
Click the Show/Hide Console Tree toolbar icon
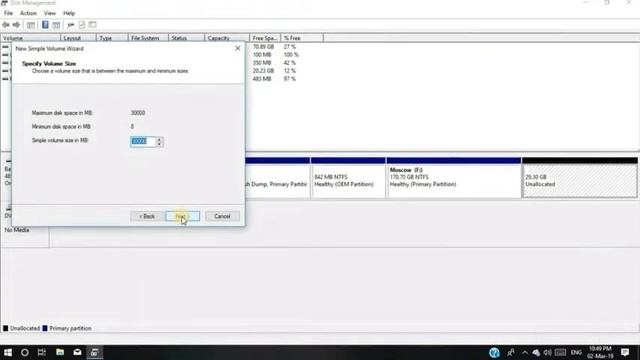(31, 25)
